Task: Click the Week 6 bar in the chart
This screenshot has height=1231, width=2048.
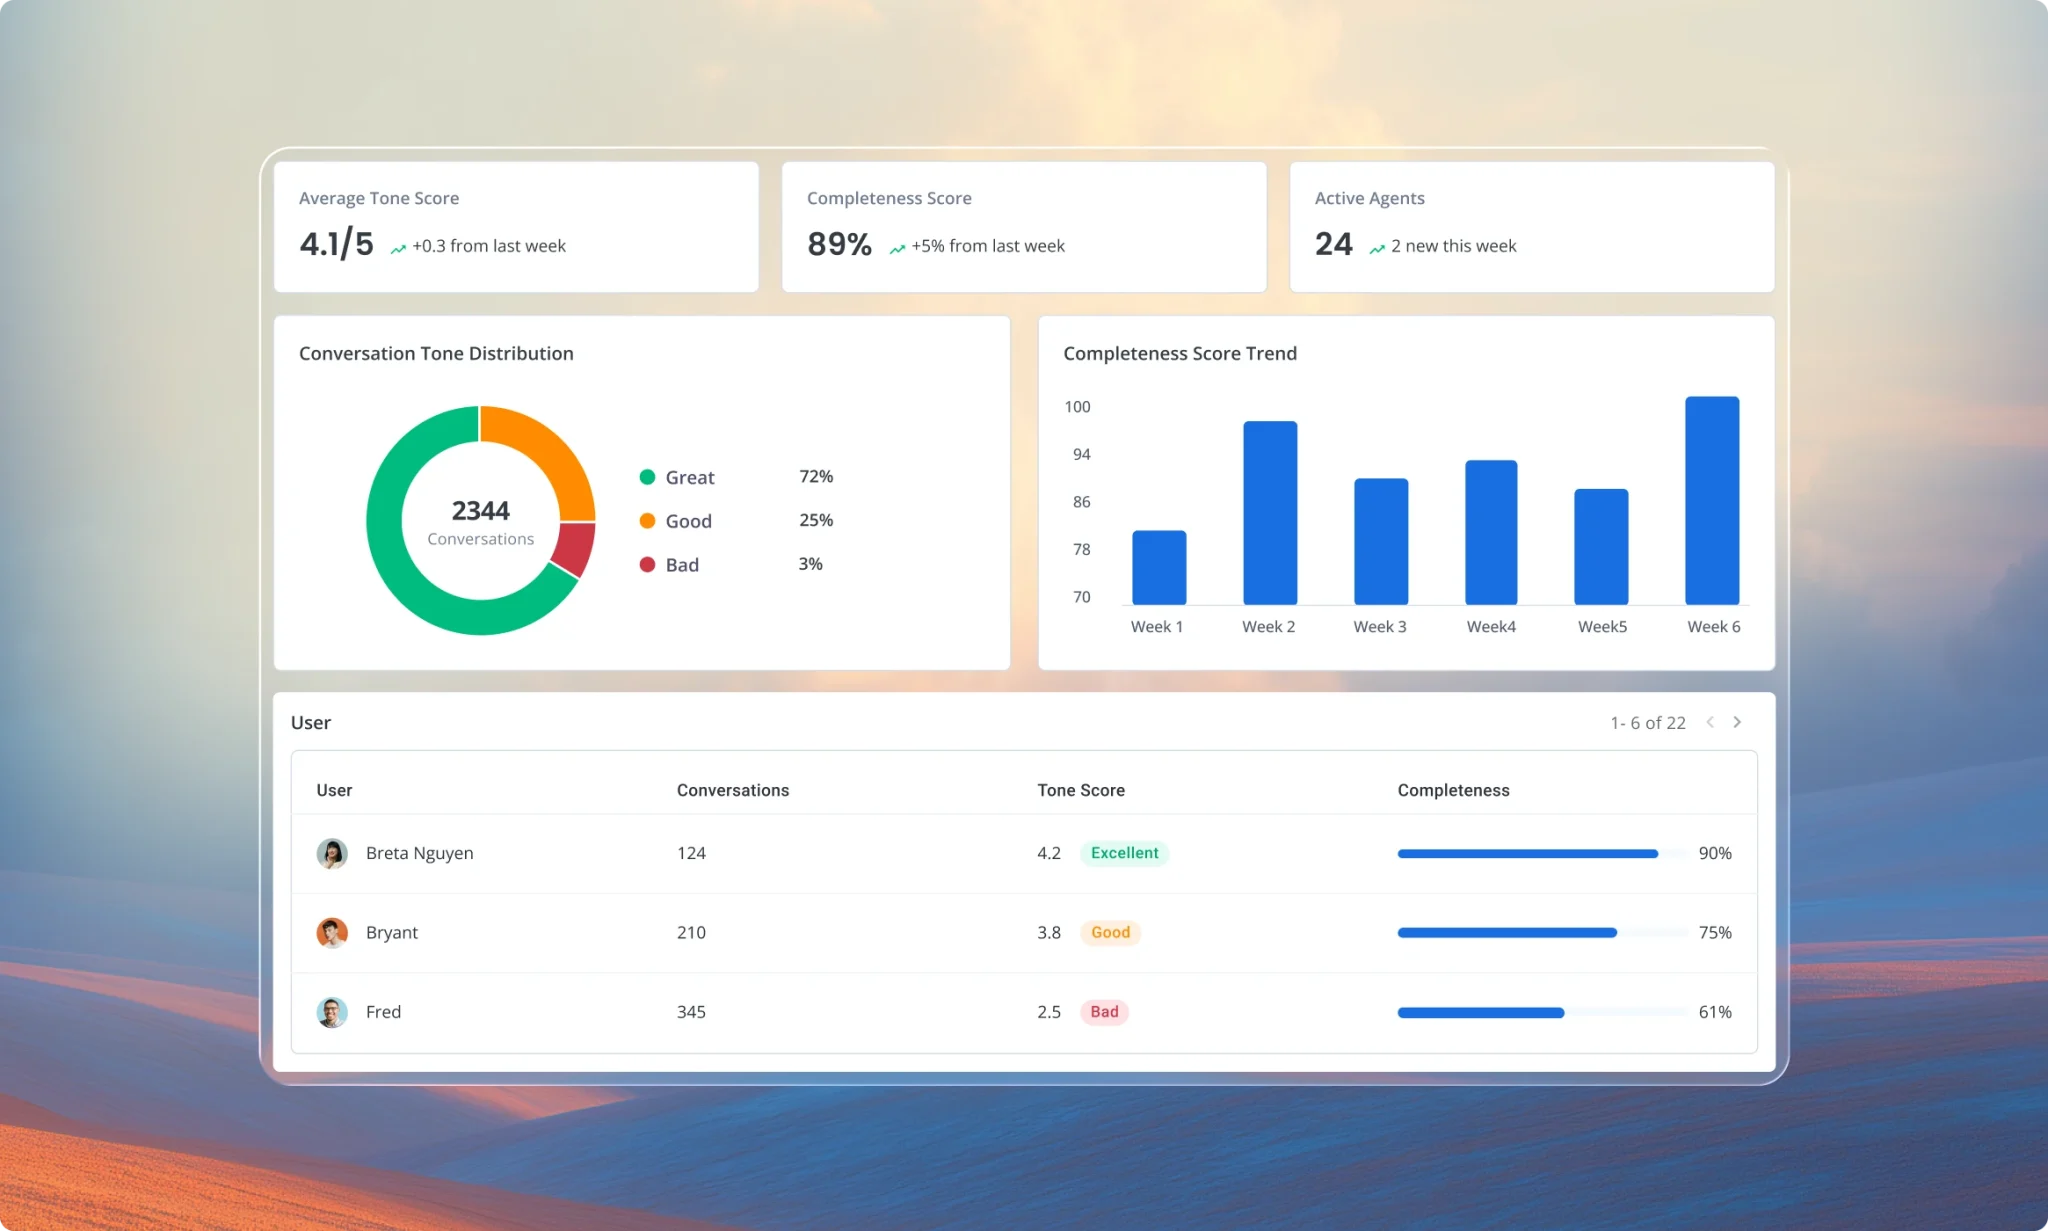Action: (x=1712, y=500)
